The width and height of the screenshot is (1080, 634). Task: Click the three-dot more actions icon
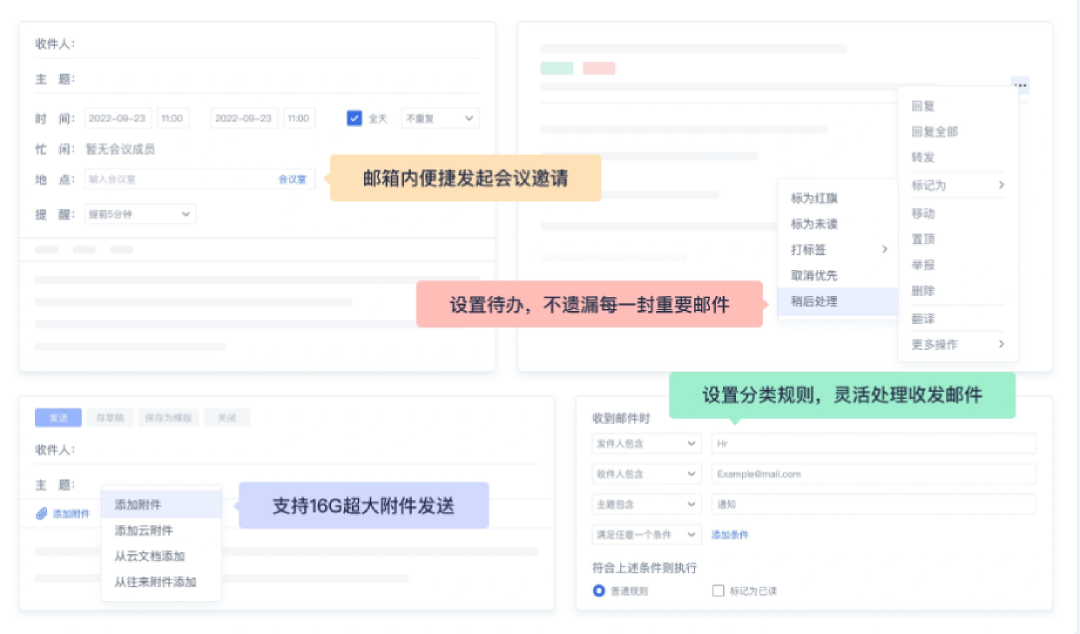[1019, 86]
